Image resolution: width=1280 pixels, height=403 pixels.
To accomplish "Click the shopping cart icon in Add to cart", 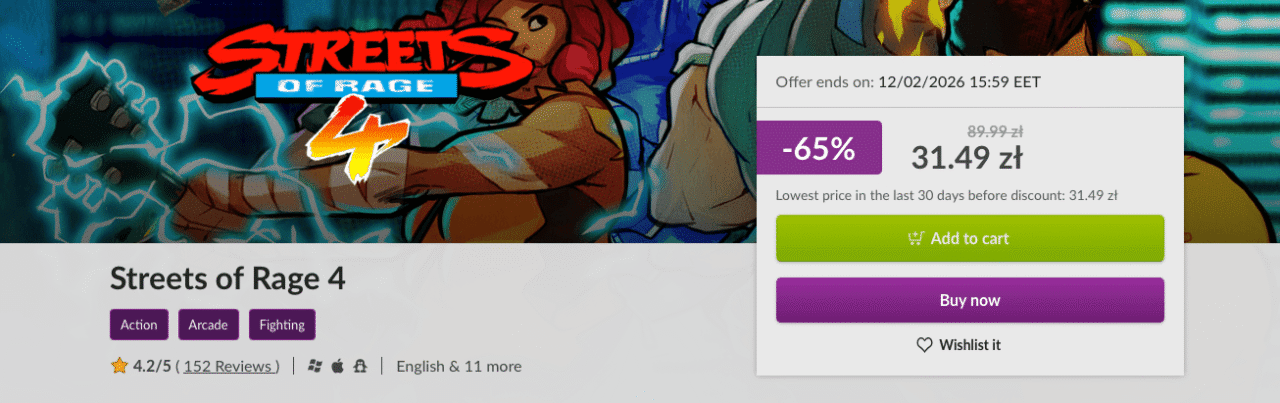I will [x=915, y=238].
